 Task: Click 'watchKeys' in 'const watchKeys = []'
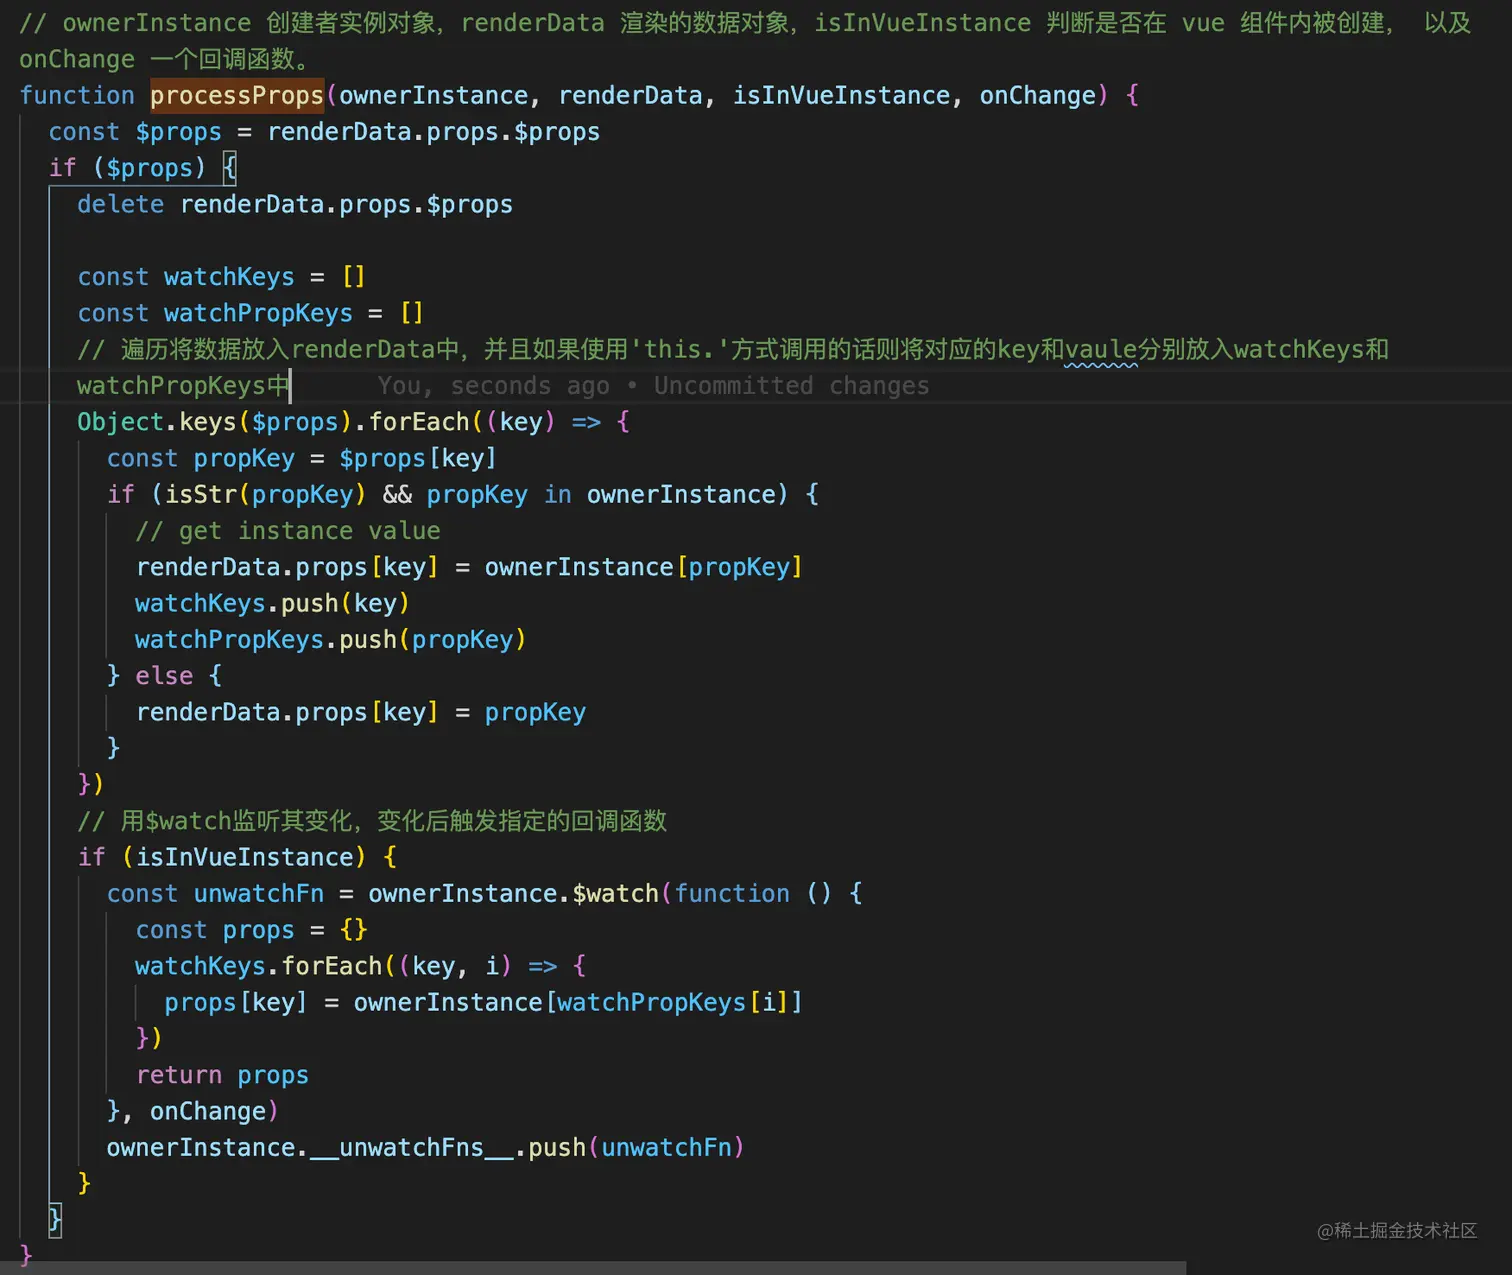(229, 277)
